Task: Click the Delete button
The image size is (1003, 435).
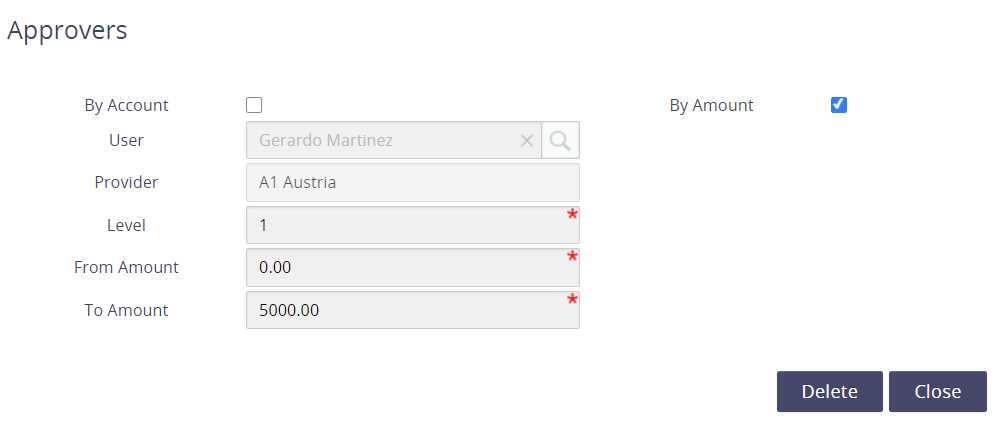Action: [x=829, y=392]
